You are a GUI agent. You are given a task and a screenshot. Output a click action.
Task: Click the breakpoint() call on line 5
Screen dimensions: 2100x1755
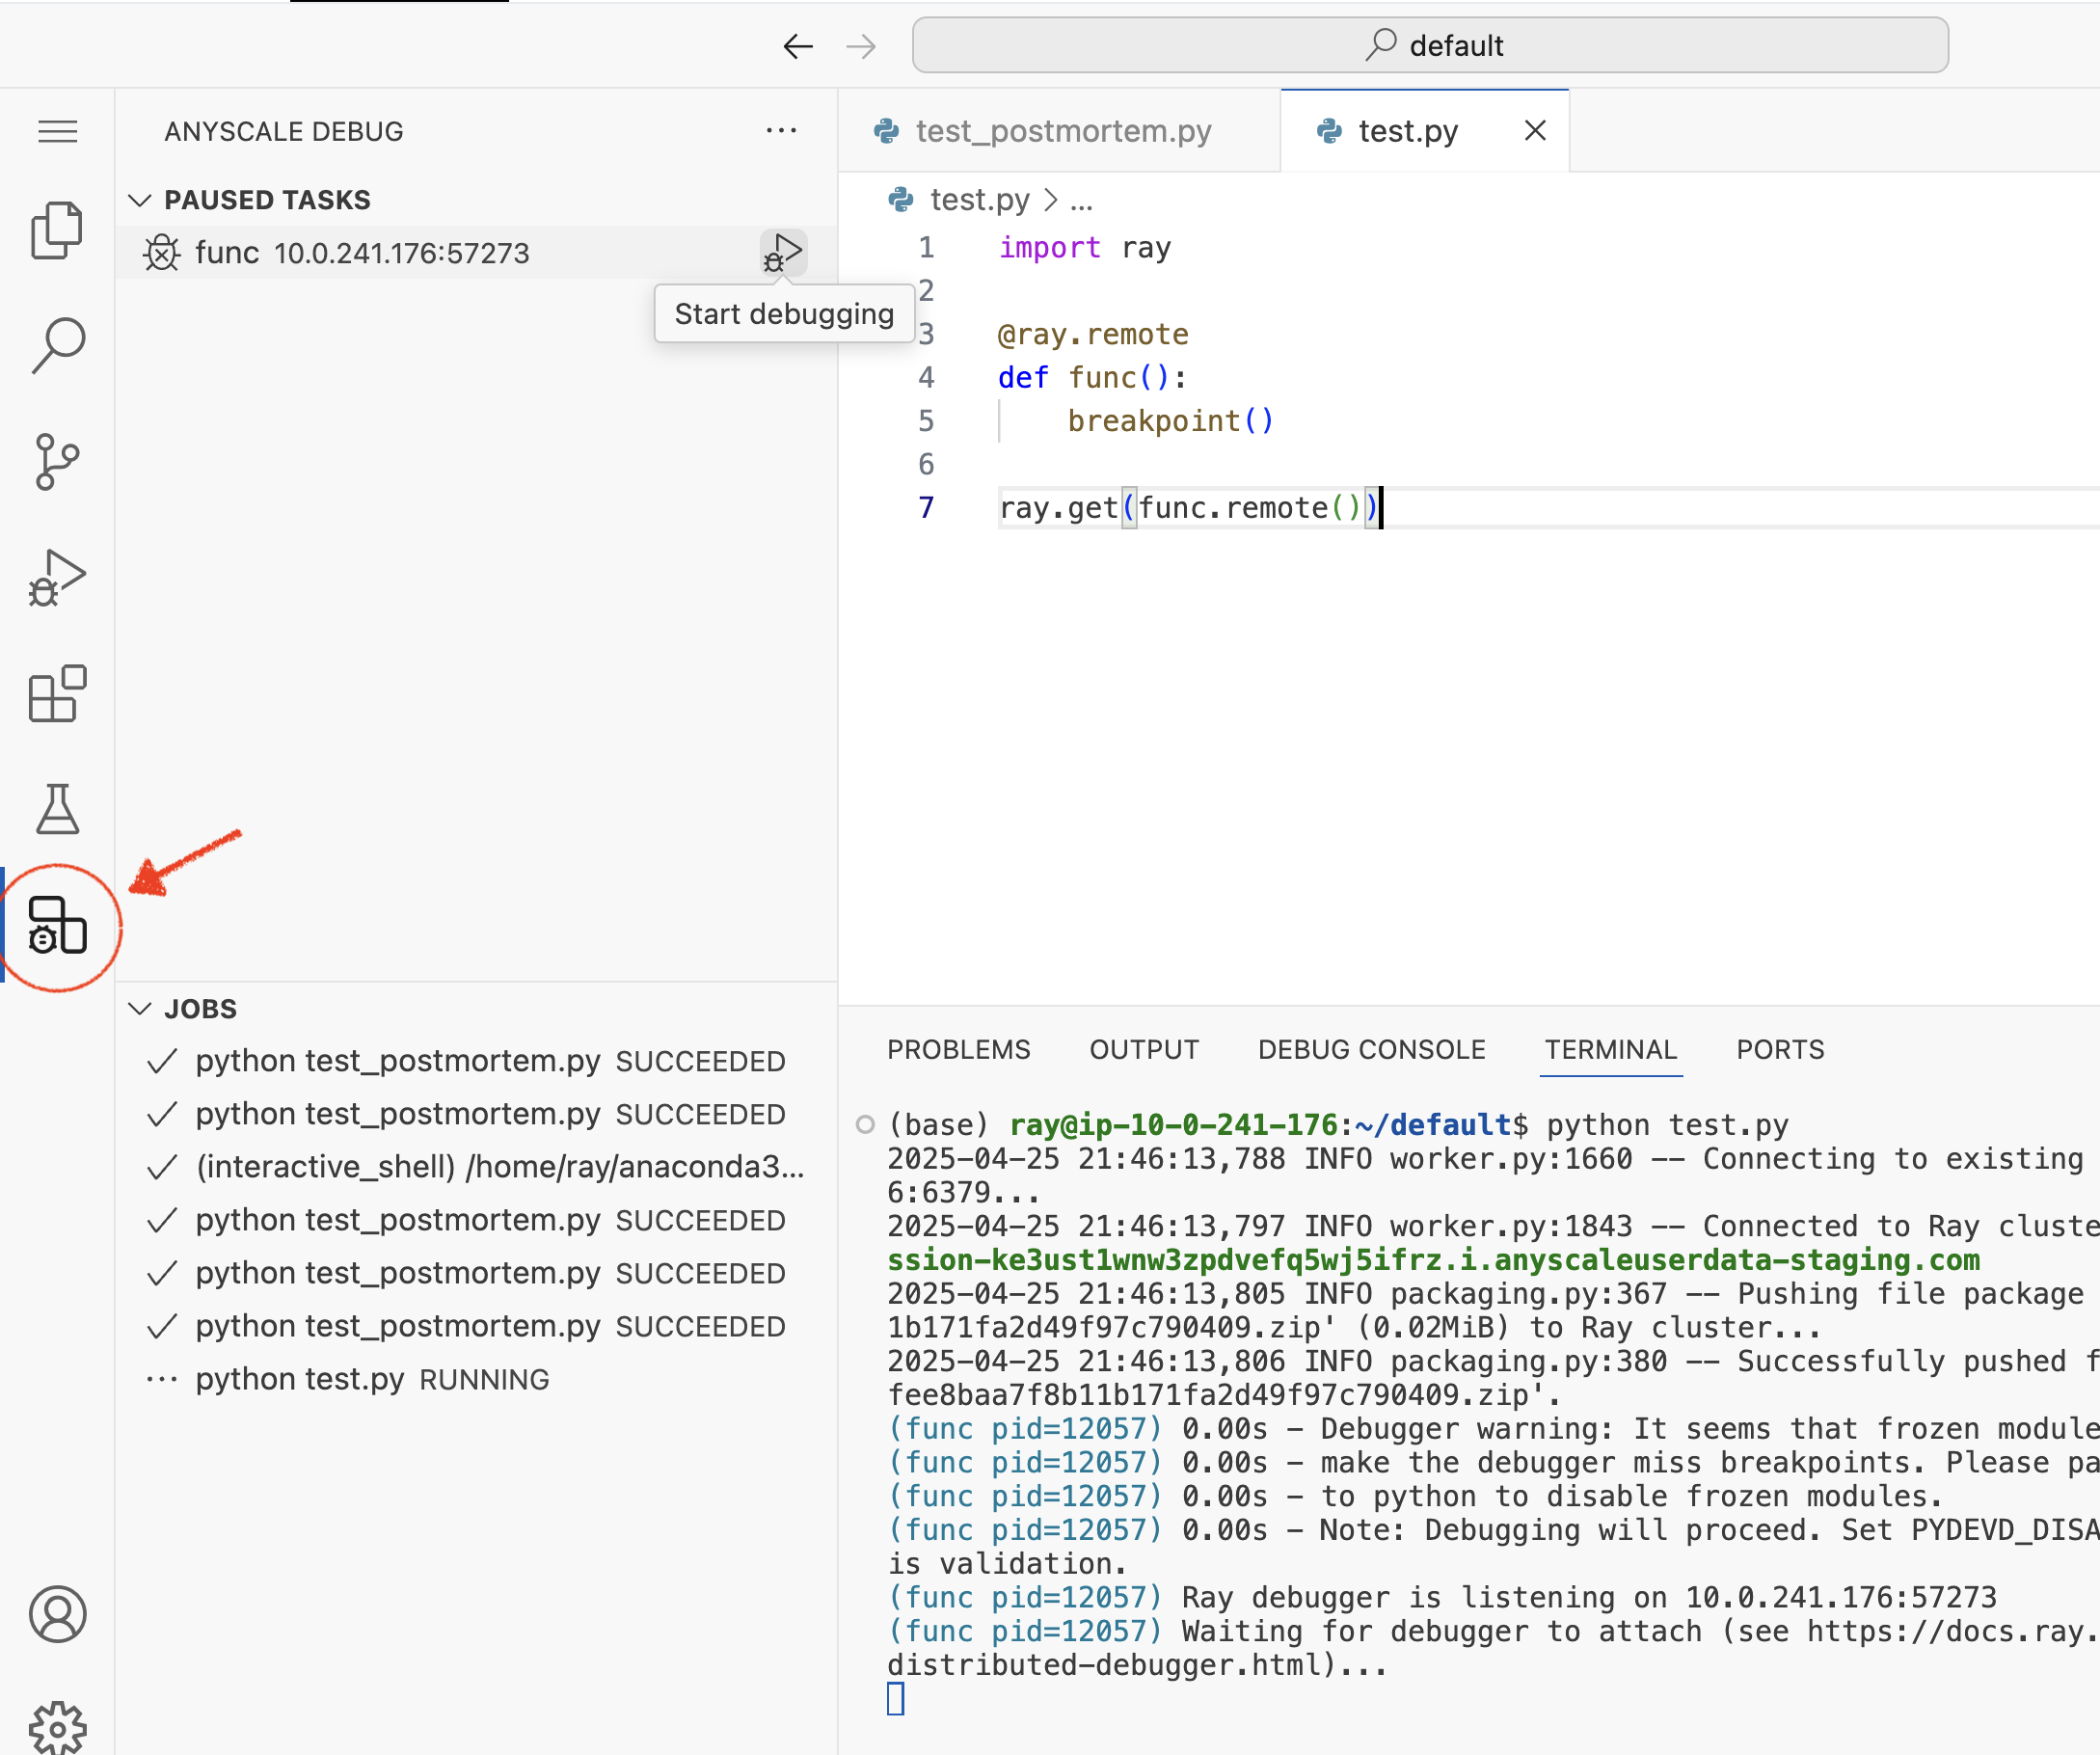coord(1170,421)
